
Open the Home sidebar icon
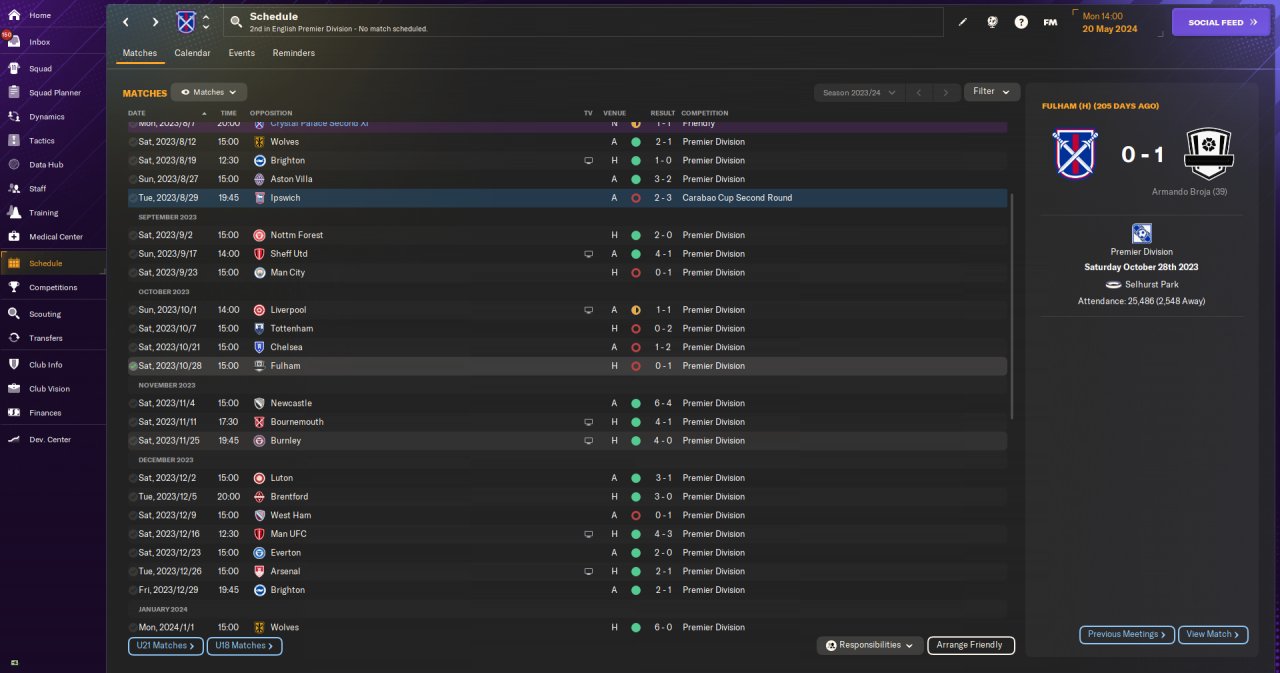coord(14,15)
